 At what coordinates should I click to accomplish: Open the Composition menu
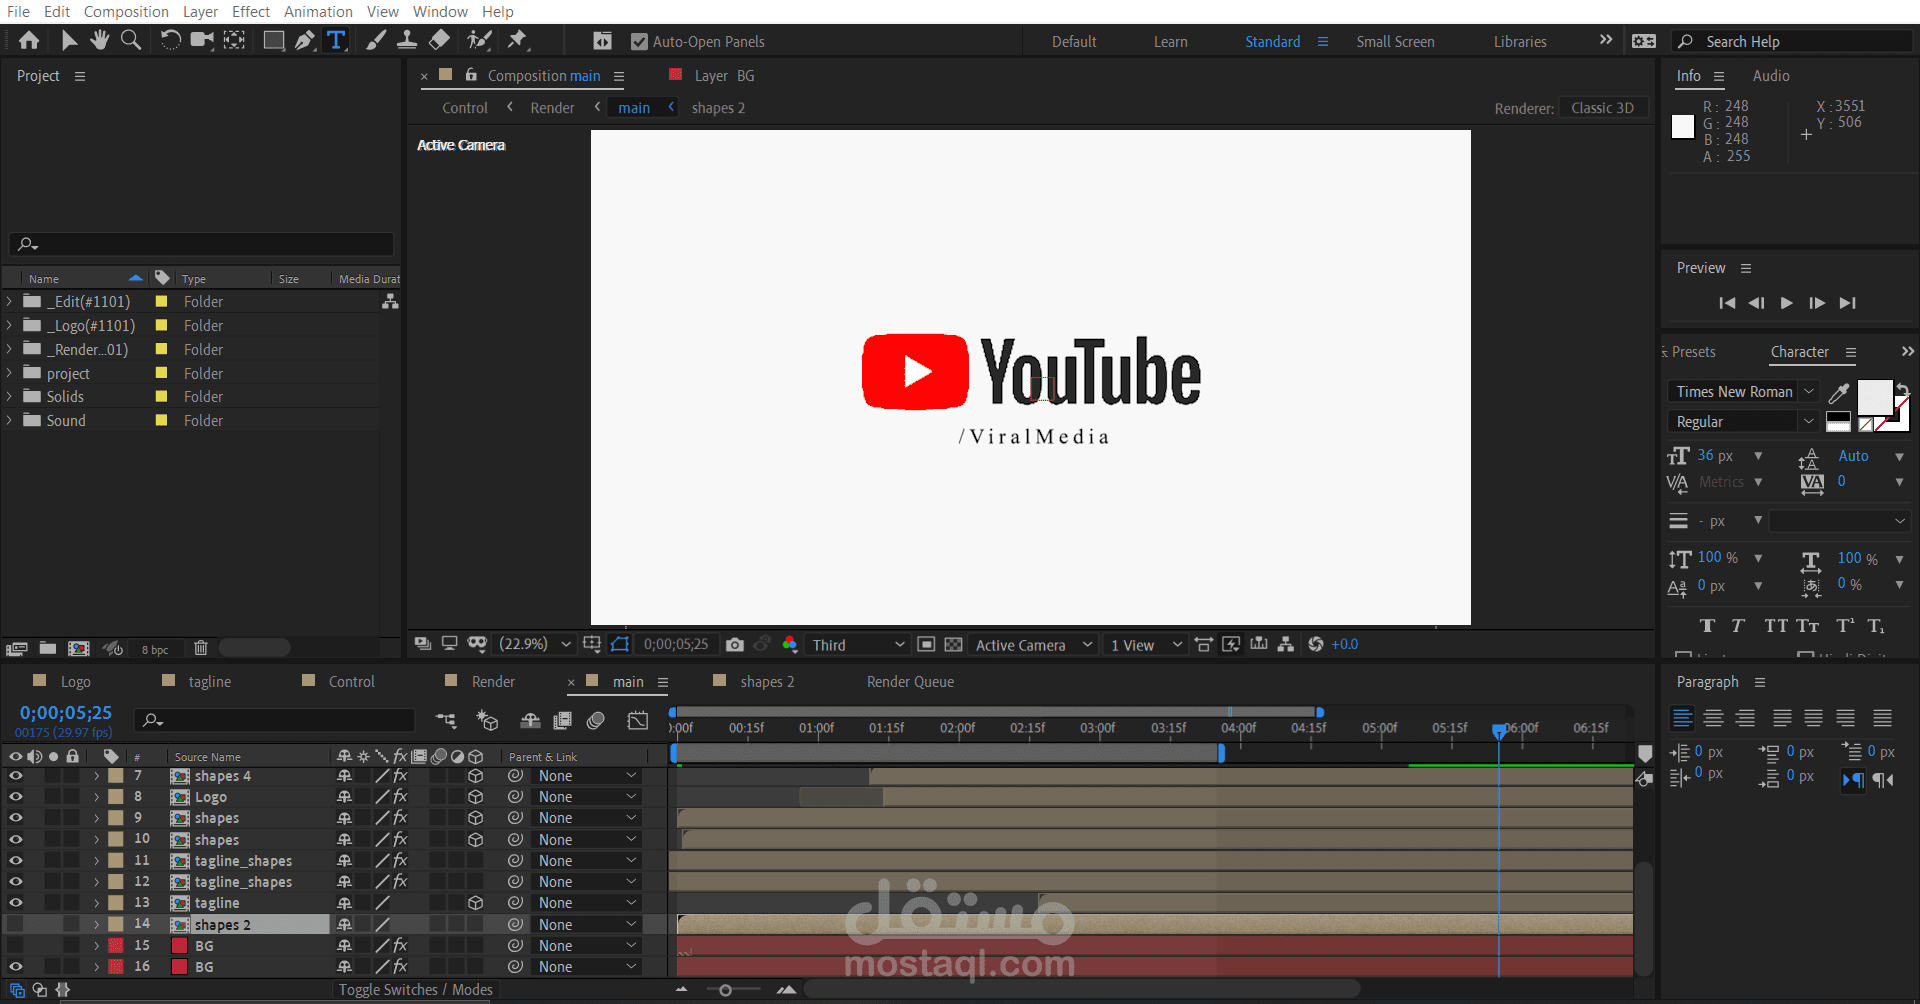126,12
